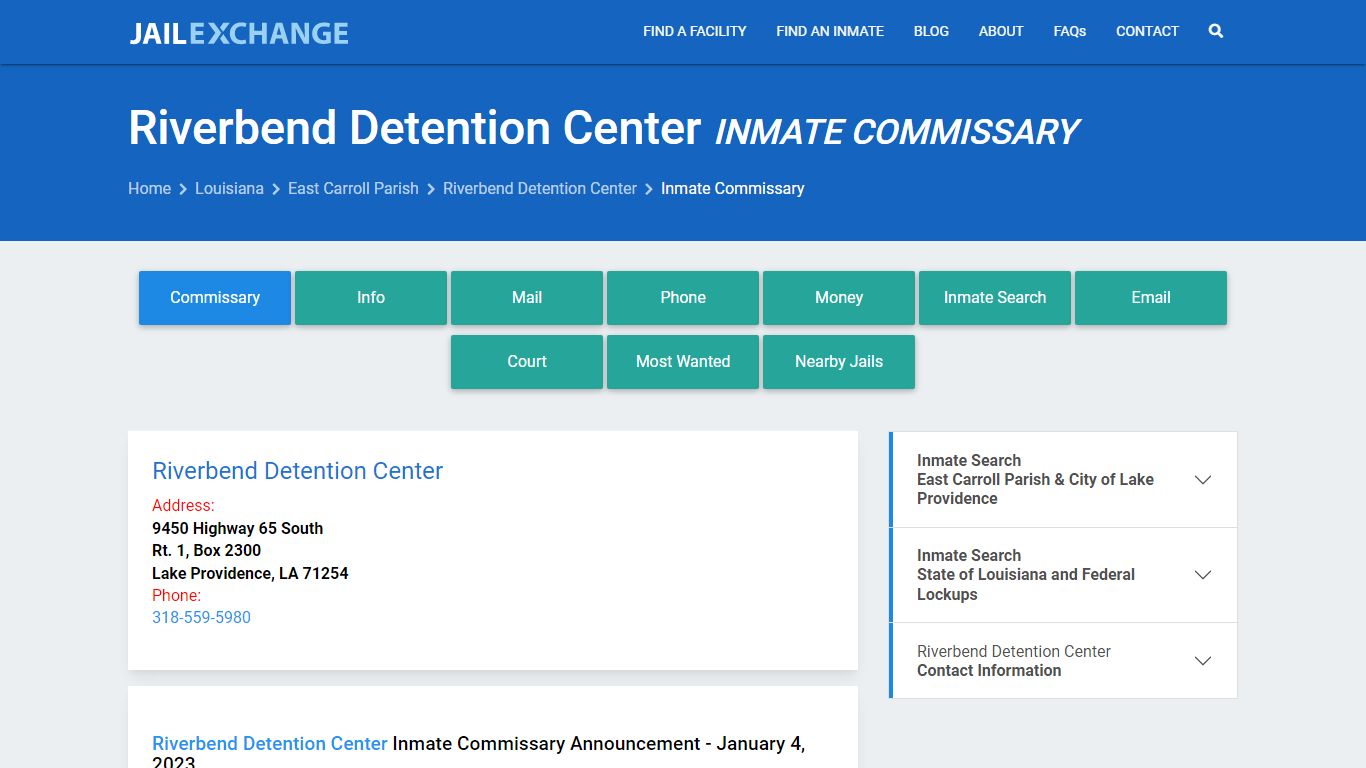Follow the Louisiana breadcrumb link
The height and width of the screenshot is (768, 1366).
tap(229, 188)
